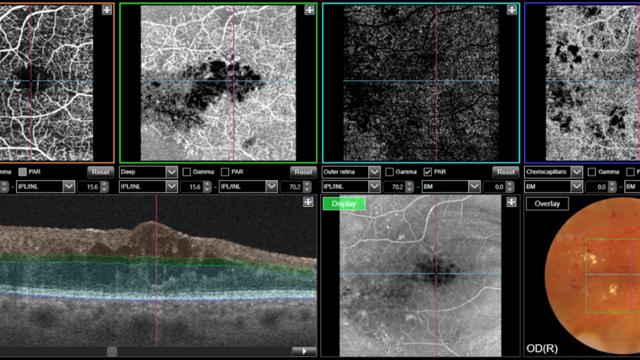The height and width of the screenshot is (360, 640).
Task: Expand the Outer retina panel via its corner icon
Action: coord(512,10)
